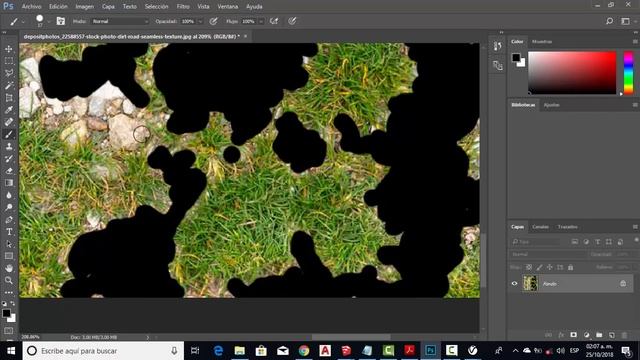Create new adjustment layer icon

point(587,335)
